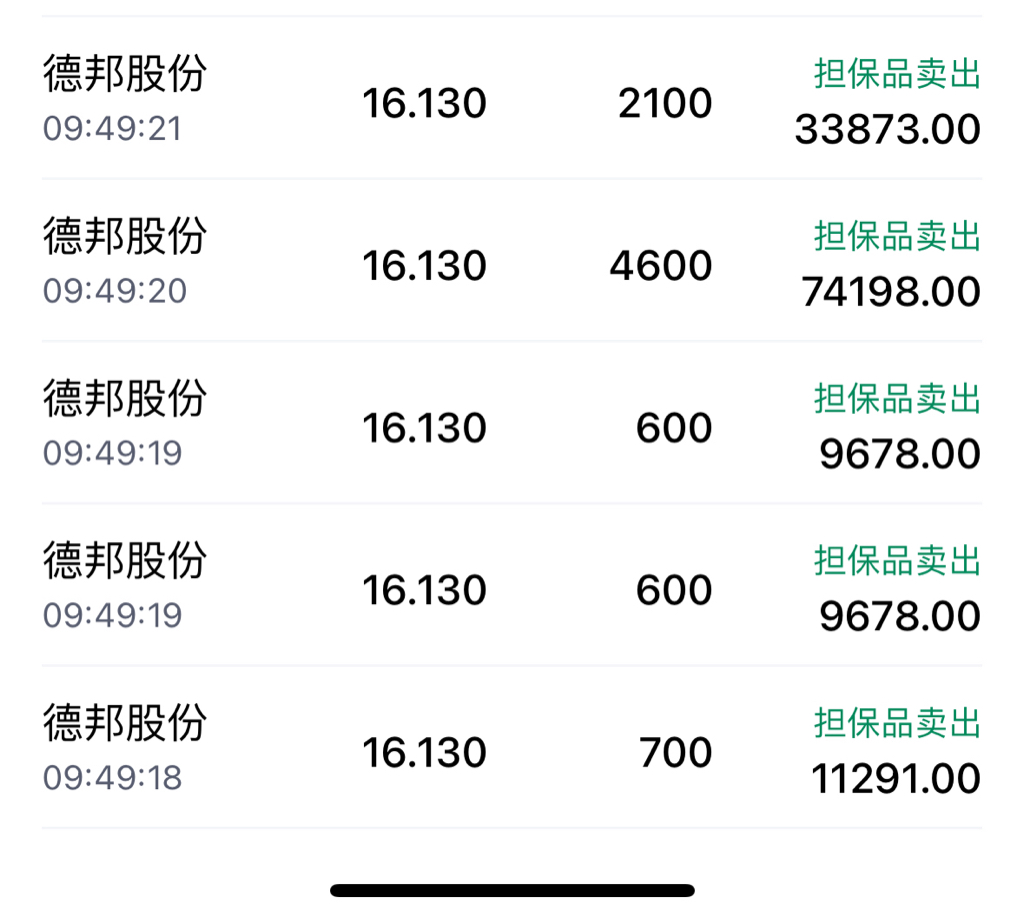Tap the iOS home indicator bar
Screen dimensions: 1024x919
pyautogui.click(x=512, y=890)
